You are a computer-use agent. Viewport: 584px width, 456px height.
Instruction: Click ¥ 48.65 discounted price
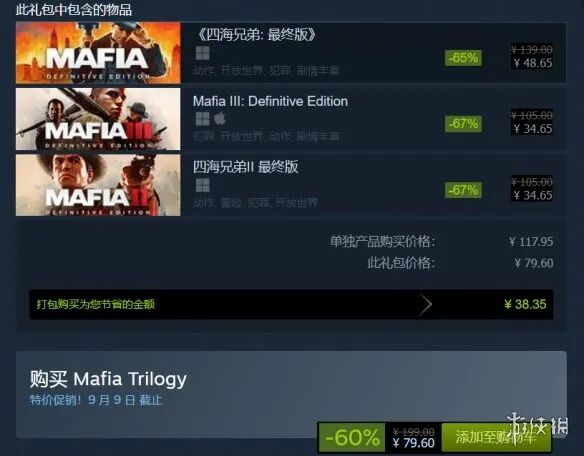tap(533, 63)
